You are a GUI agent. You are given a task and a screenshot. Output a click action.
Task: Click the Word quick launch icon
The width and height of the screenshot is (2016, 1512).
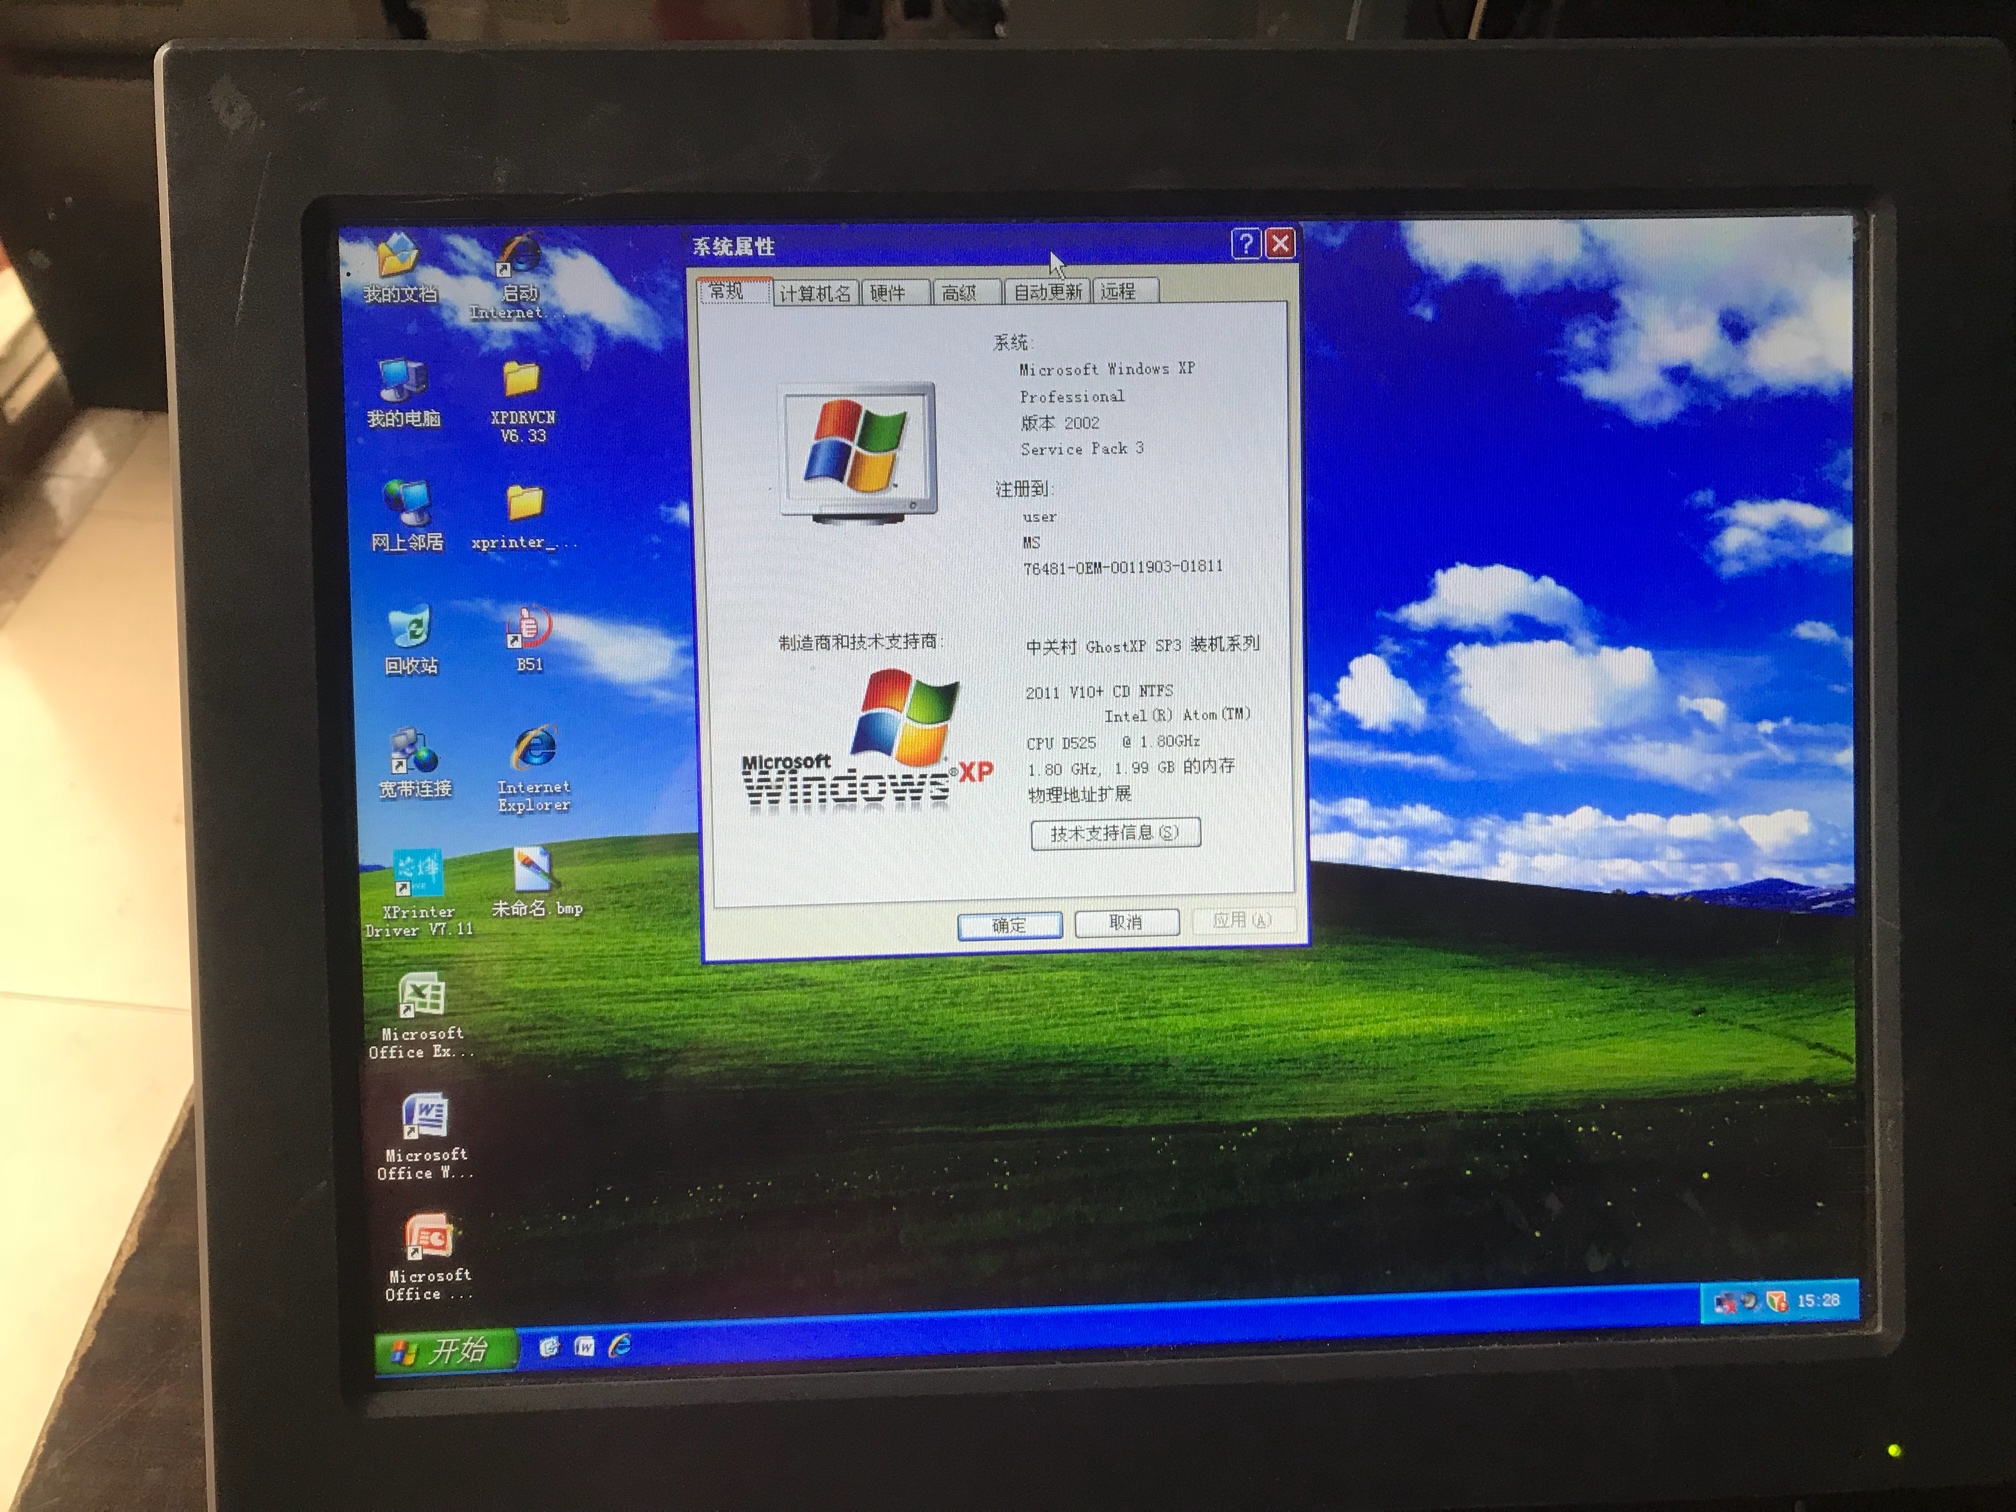pyautogui.click(x=585, y=1347)
